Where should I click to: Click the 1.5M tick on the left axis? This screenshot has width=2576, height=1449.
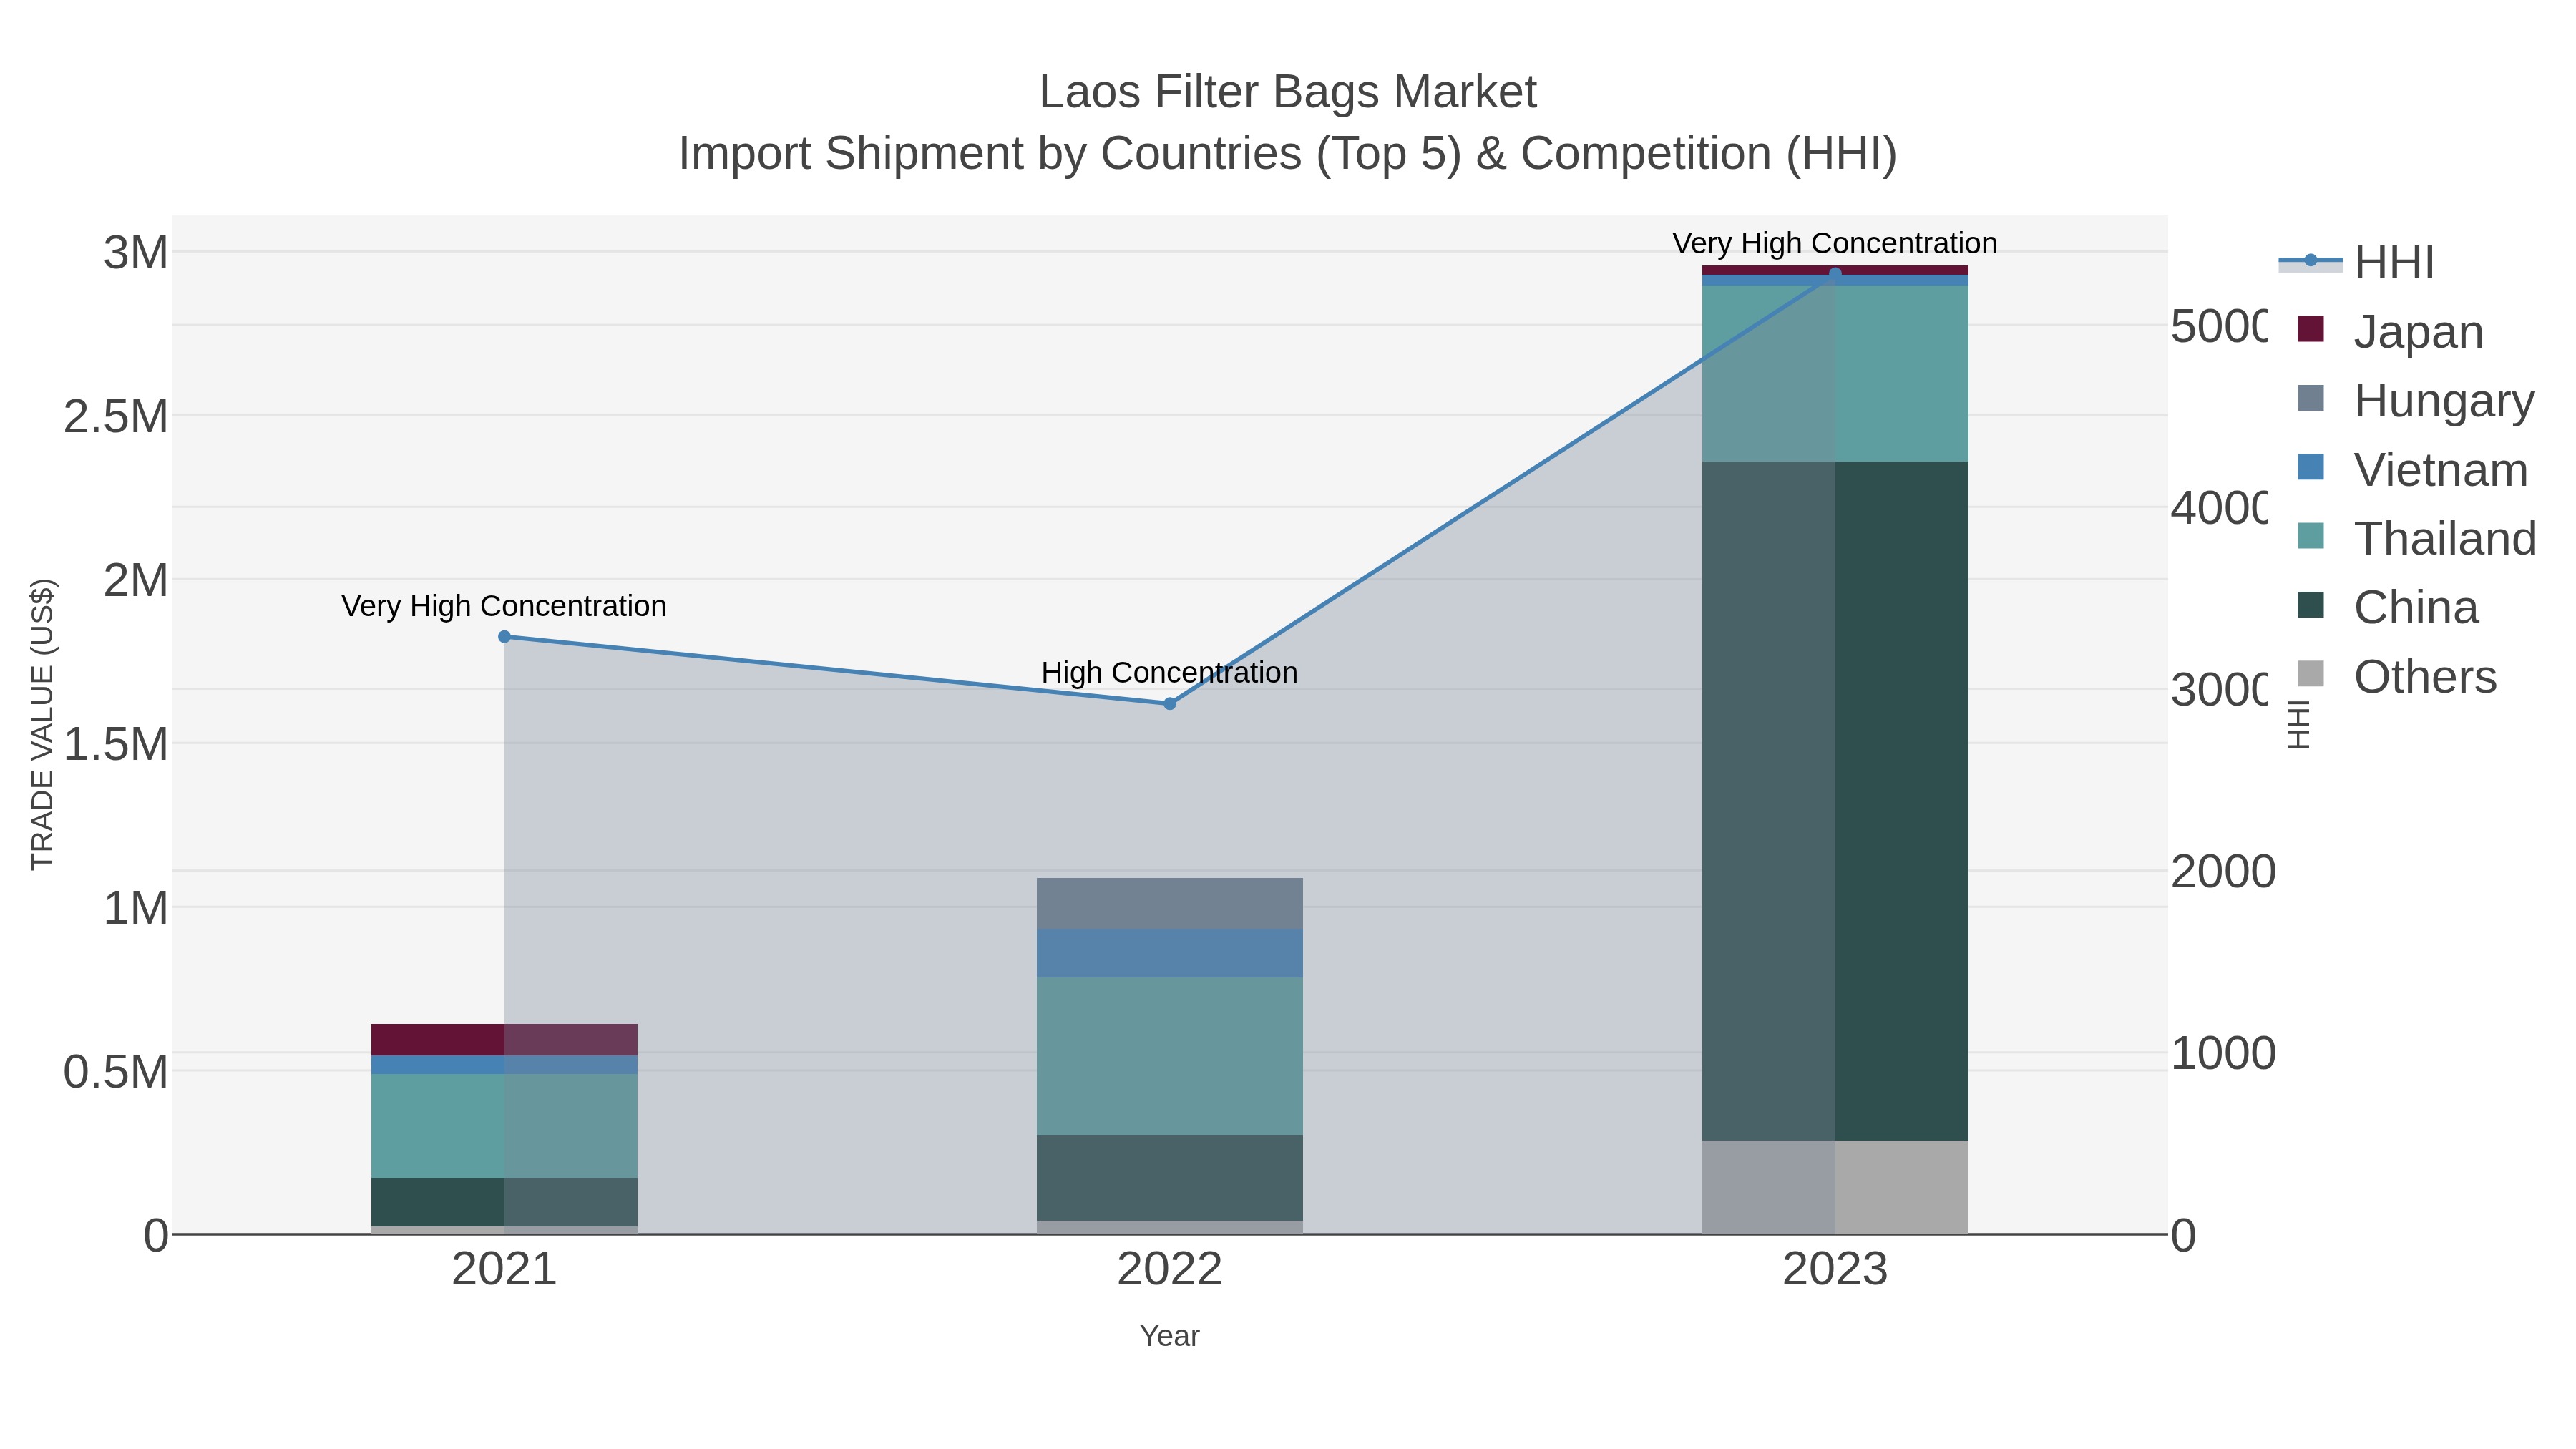(116, 745)
